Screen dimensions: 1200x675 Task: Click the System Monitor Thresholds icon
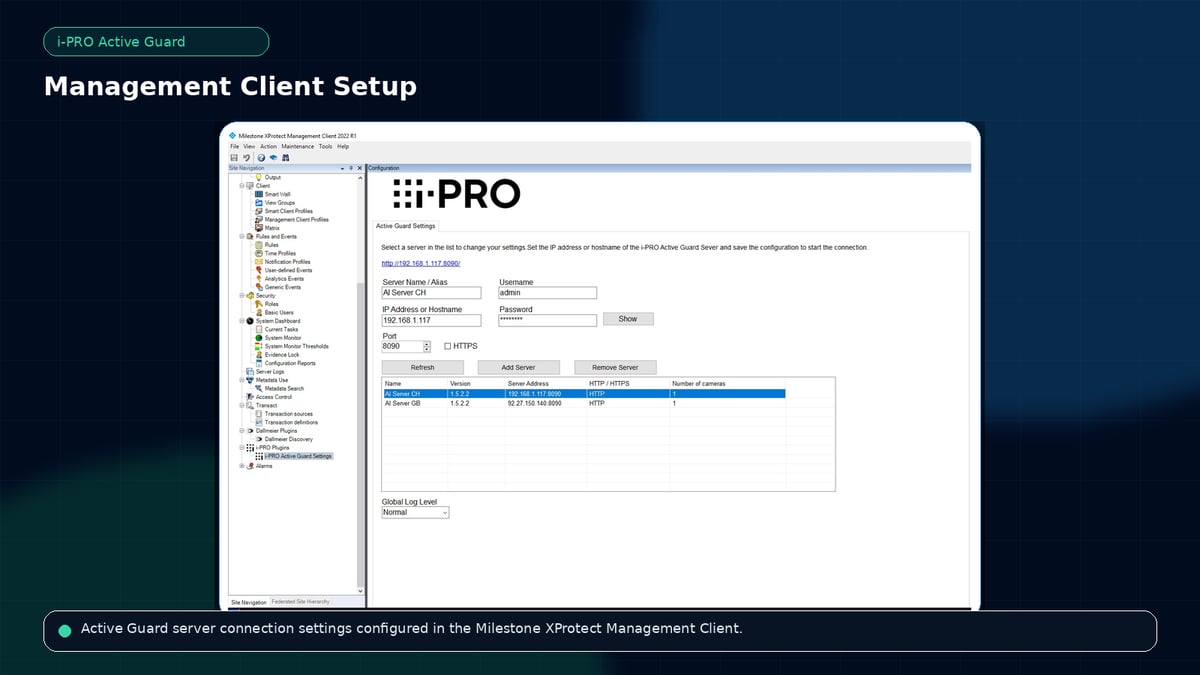pos(259,346)
